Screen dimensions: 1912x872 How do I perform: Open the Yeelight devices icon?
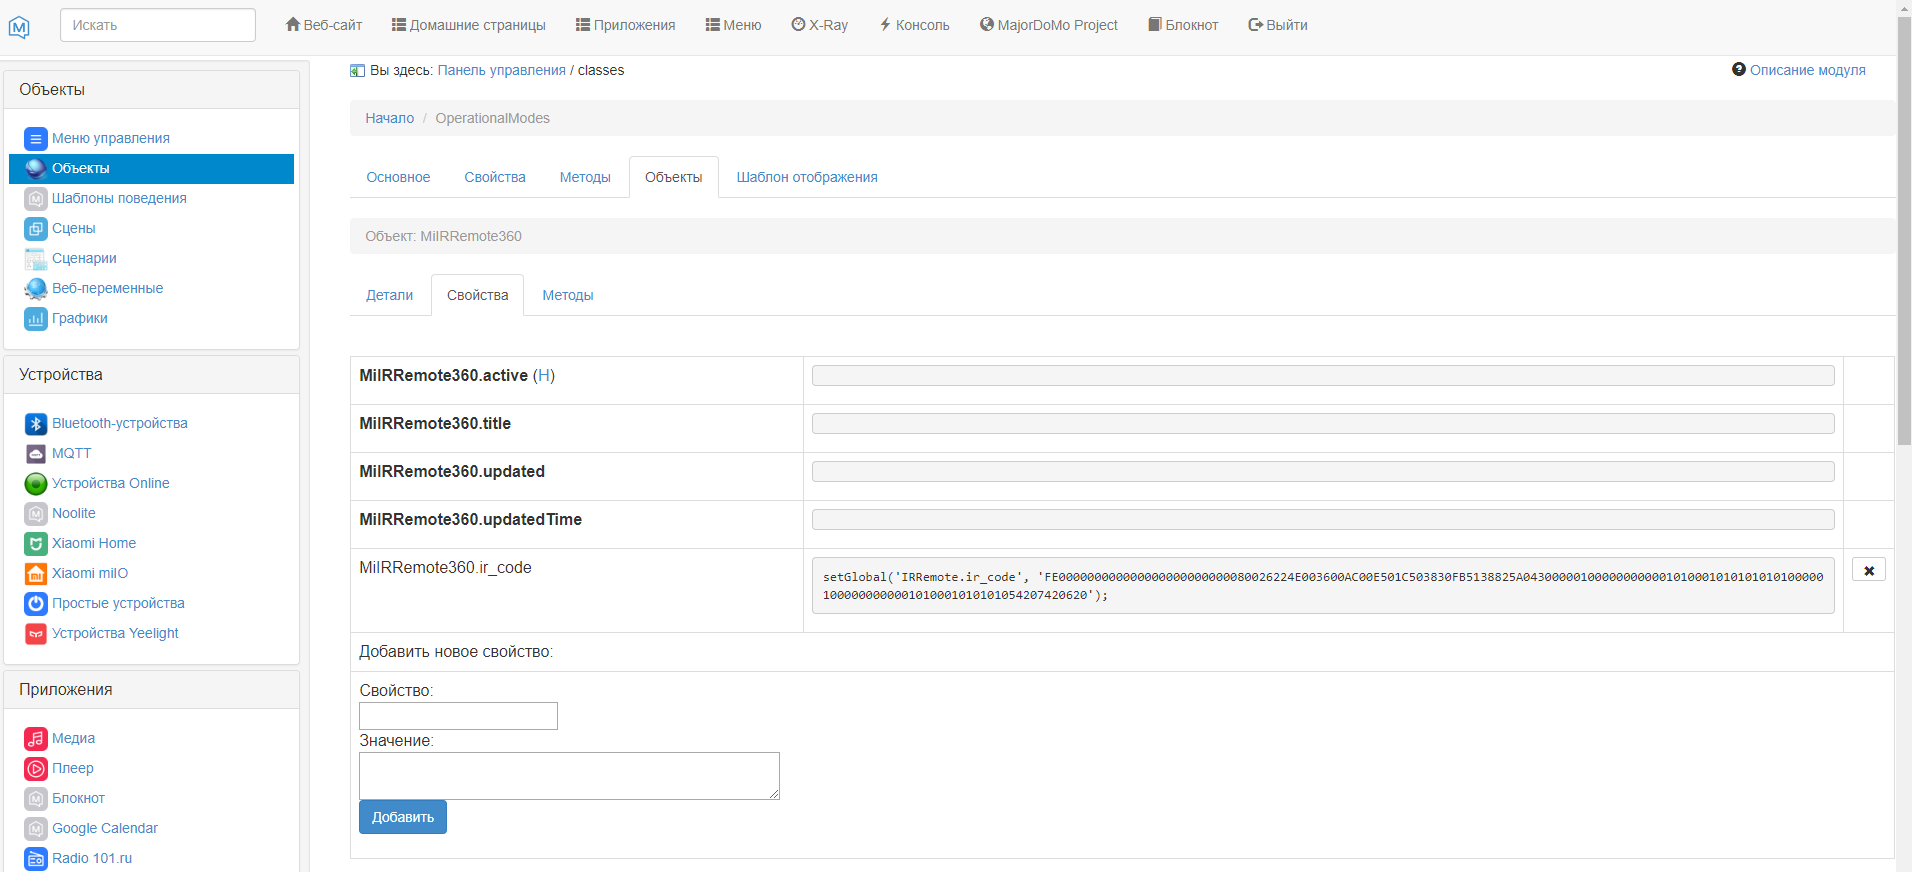click(x=36, y=634)
